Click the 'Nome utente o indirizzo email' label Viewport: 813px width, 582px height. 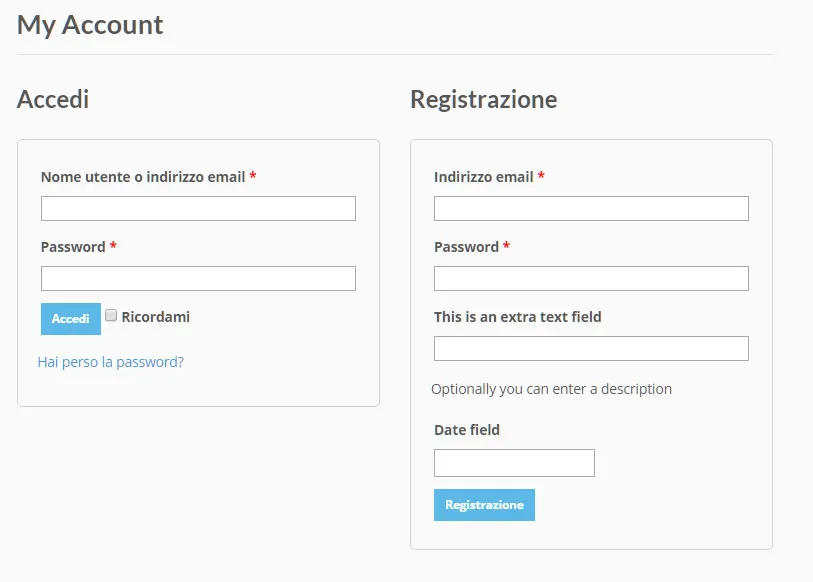tap(143, 177)
